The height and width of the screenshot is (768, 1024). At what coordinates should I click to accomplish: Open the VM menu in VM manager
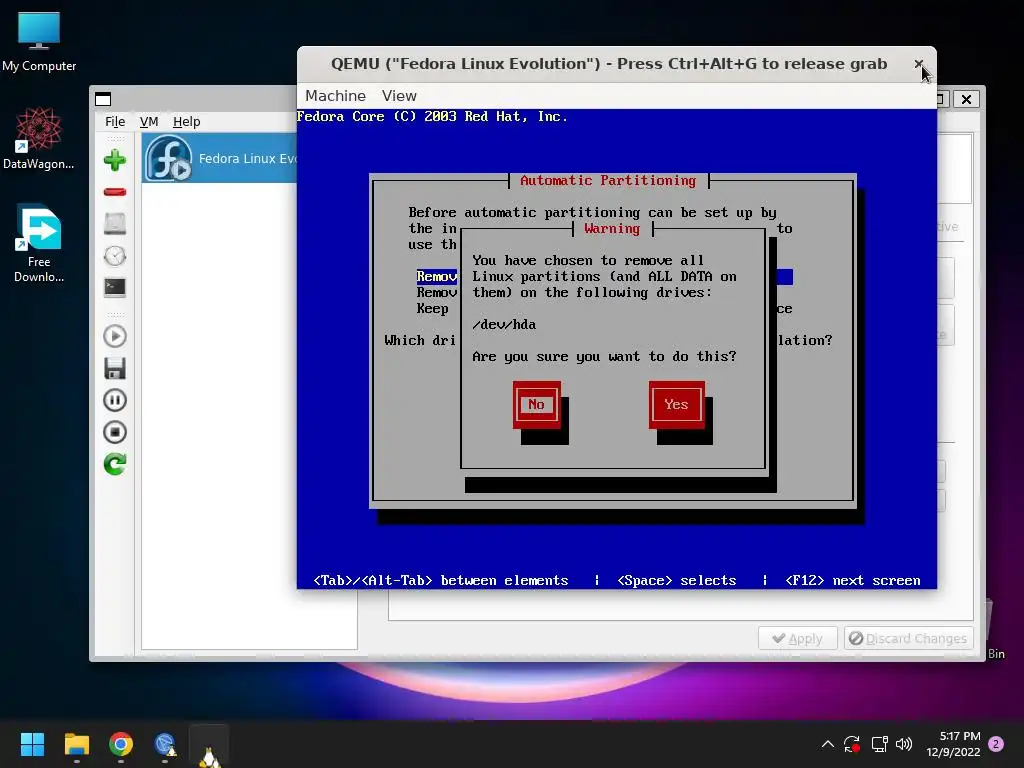(149, 121)
